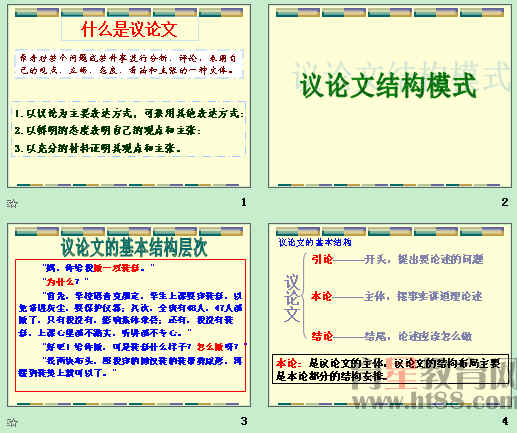Click the red label '本论' beside the bracket
Viewport: 517px width, 433px height.
[322, 296]
